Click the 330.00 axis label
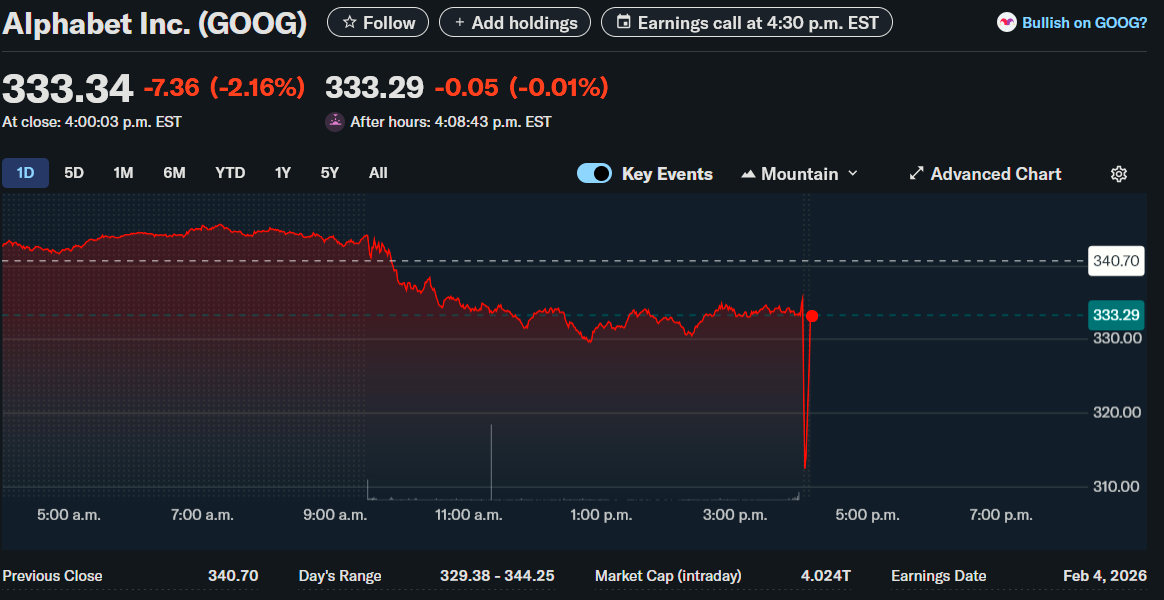 [1116, 339]
